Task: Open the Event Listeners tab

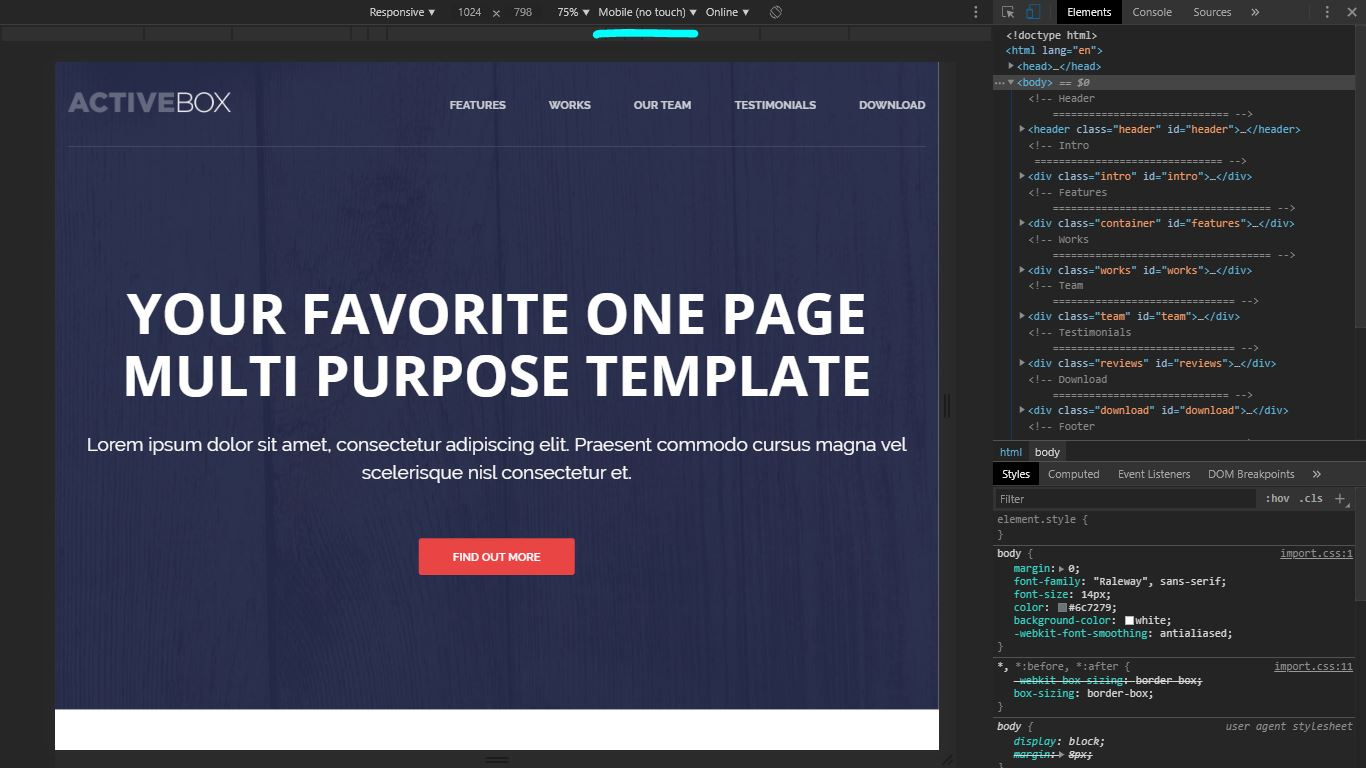Action: (1154, 474)
